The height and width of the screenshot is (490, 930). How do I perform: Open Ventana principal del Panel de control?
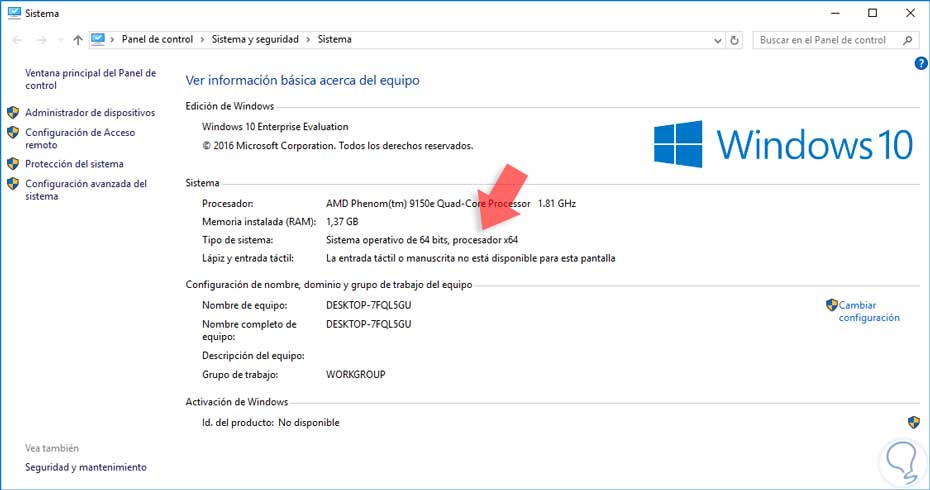tap(90, 79)
